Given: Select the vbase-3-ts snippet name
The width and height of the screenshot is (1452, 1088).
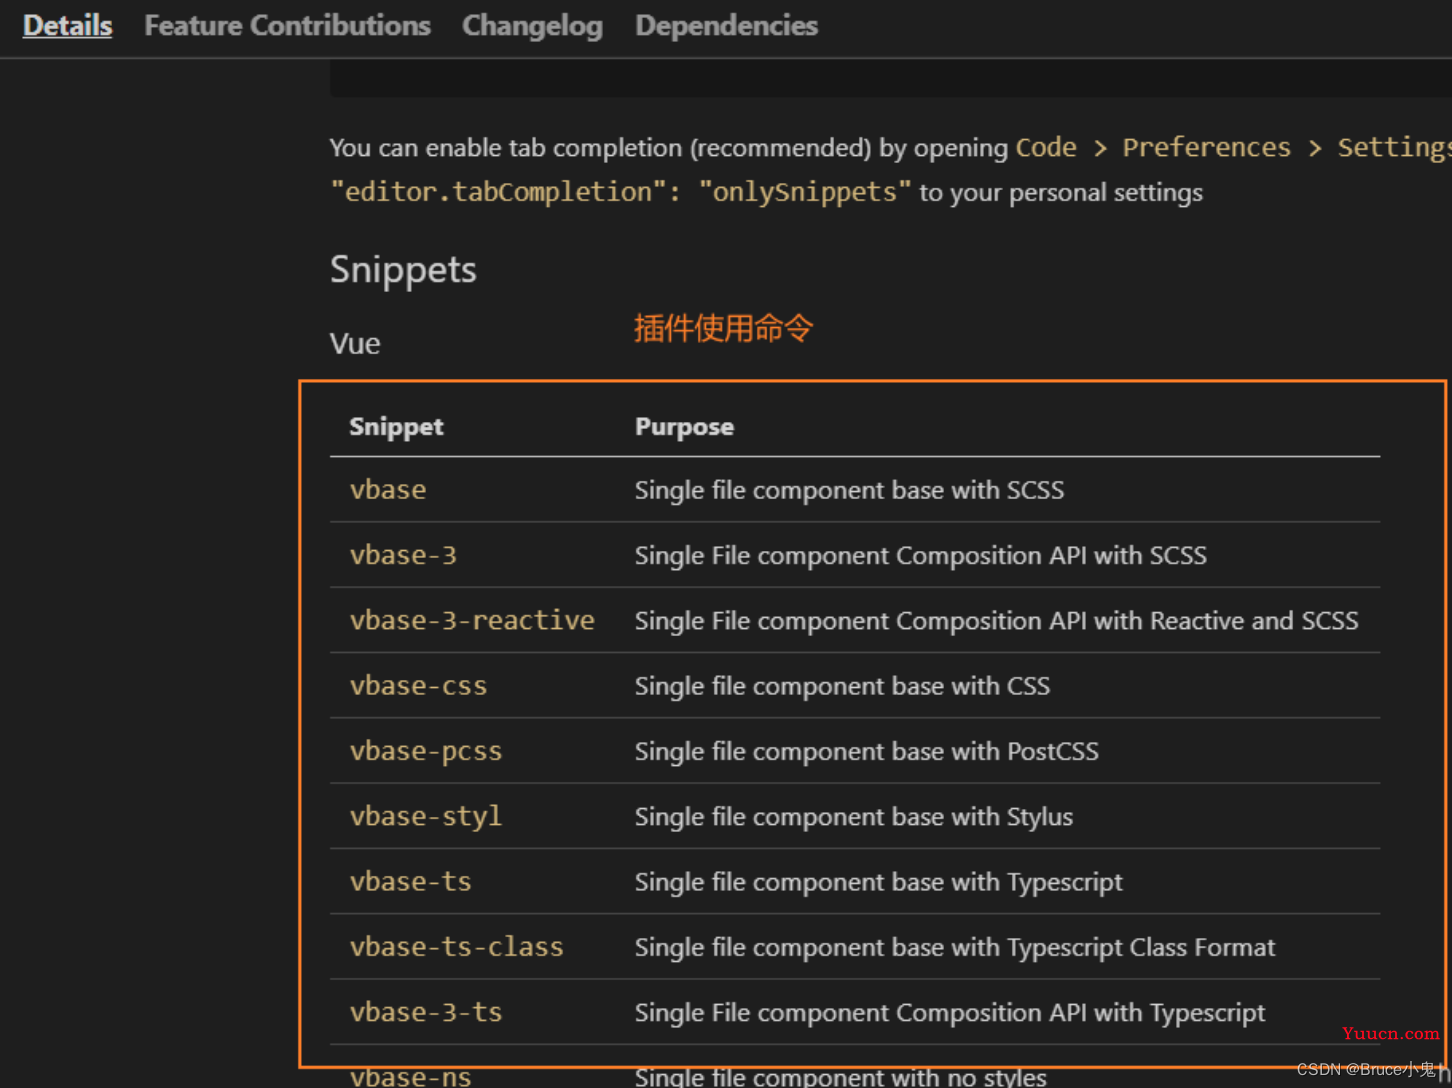Looking at the screenshot, I should pos(426,1012).
